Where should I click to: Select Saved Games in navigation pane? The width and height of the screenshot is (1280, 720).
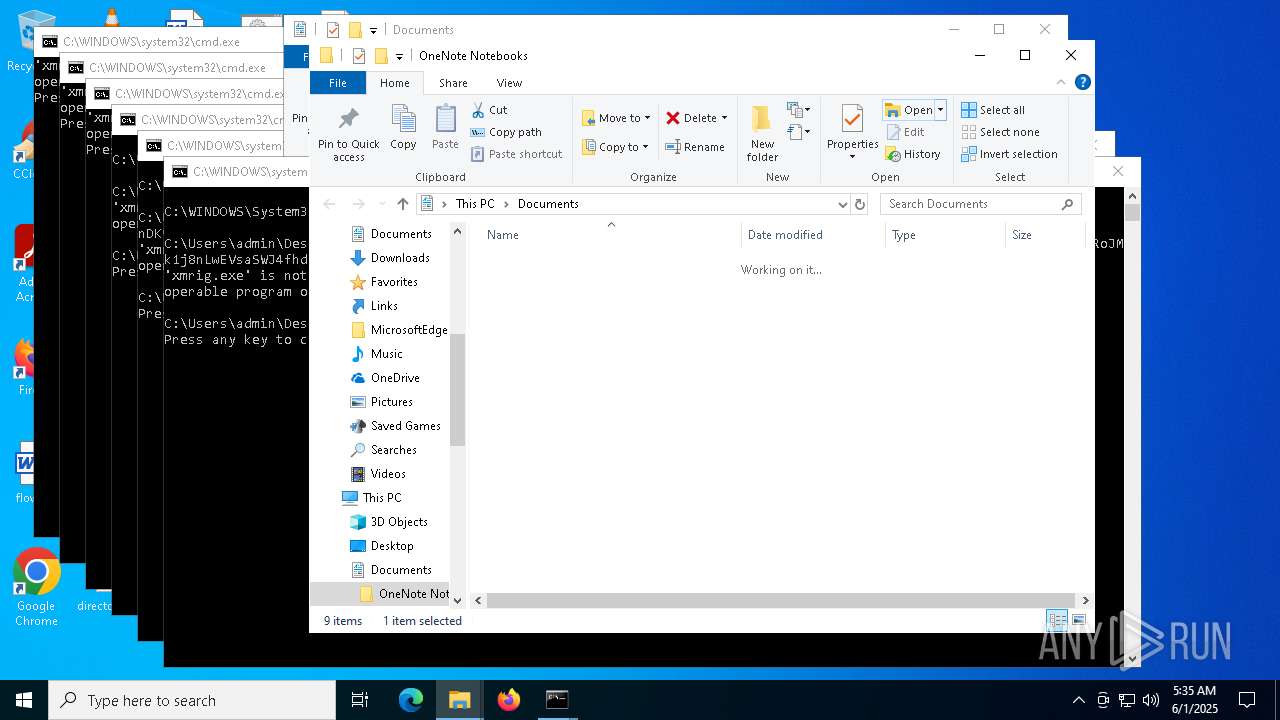(x=395, y=426)
